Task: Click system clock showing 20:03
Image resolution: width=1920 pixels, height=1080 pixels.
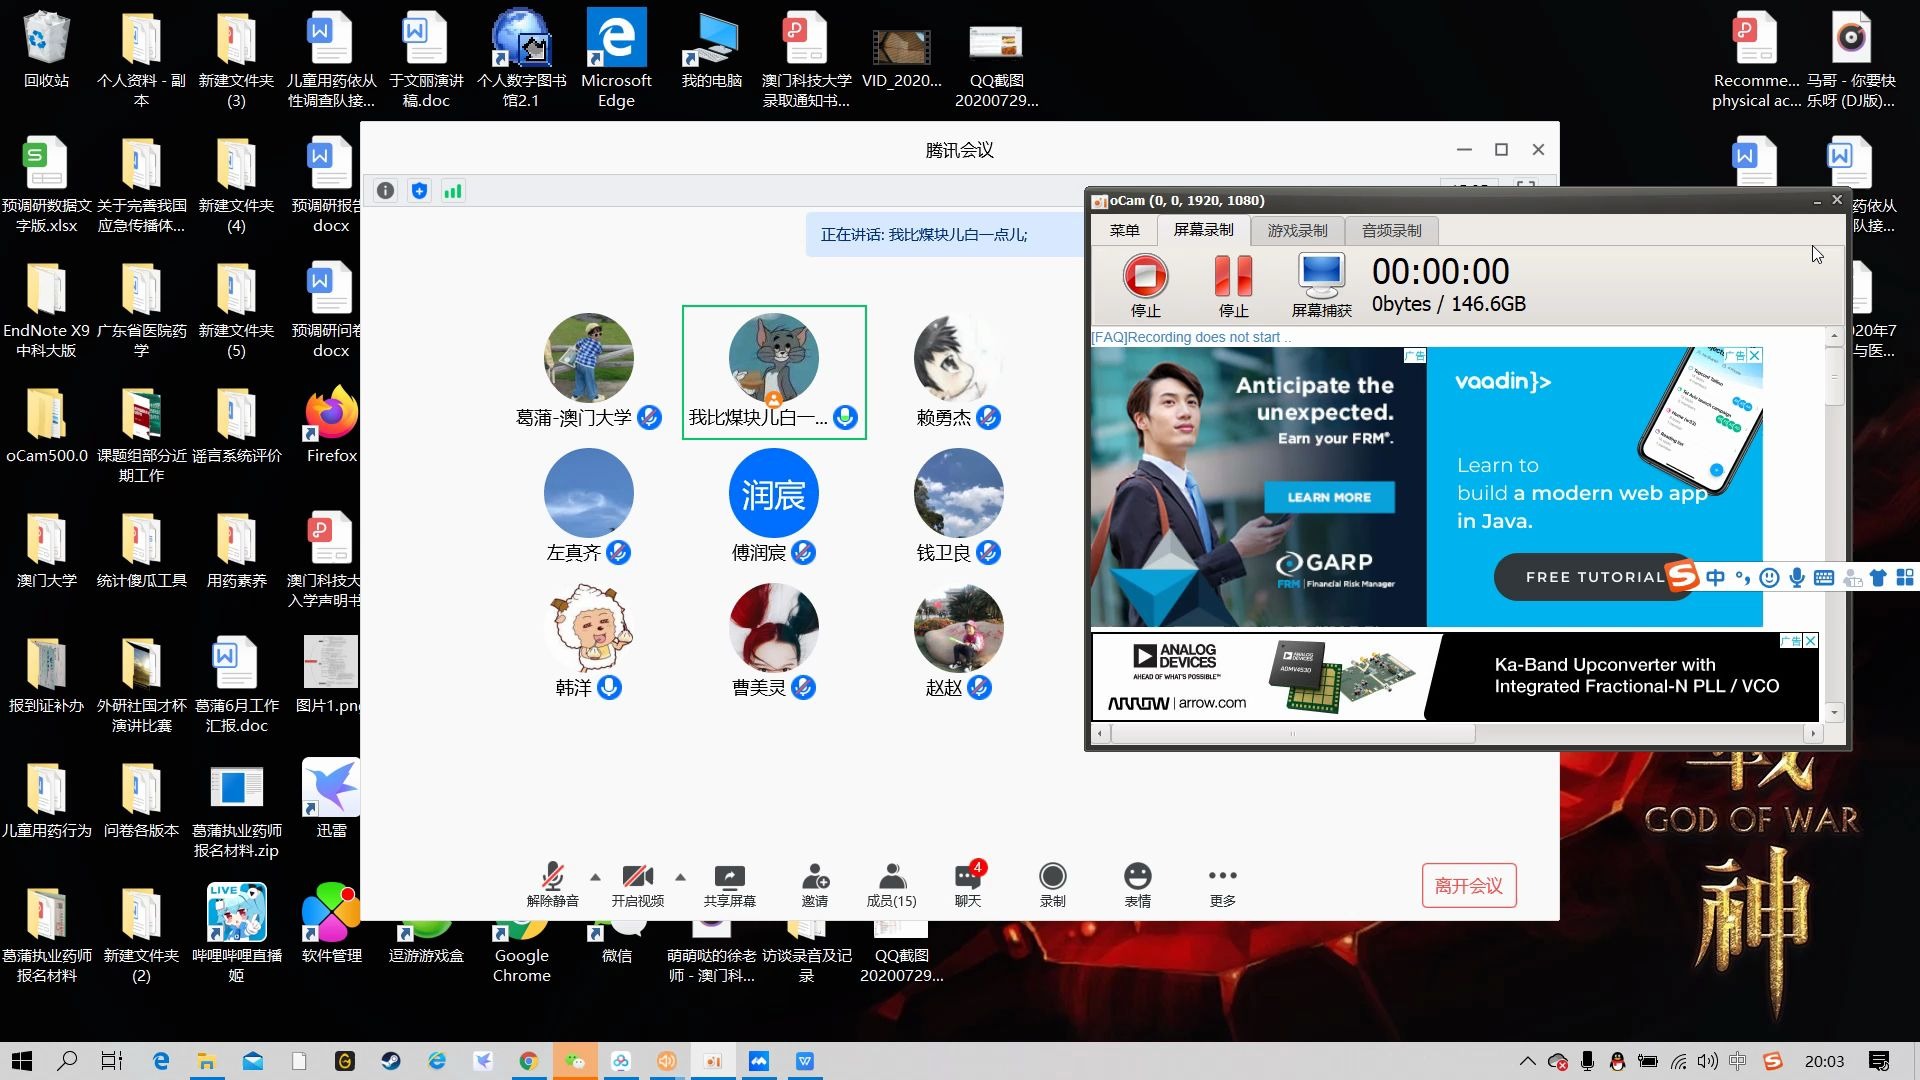Action: 1825,1061
